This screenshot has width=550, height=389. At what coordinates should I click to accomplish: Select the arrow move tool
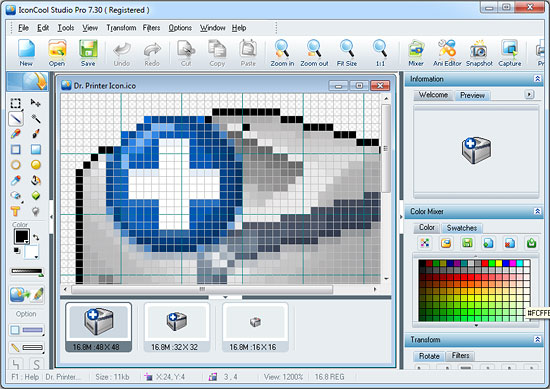(35, 103)
